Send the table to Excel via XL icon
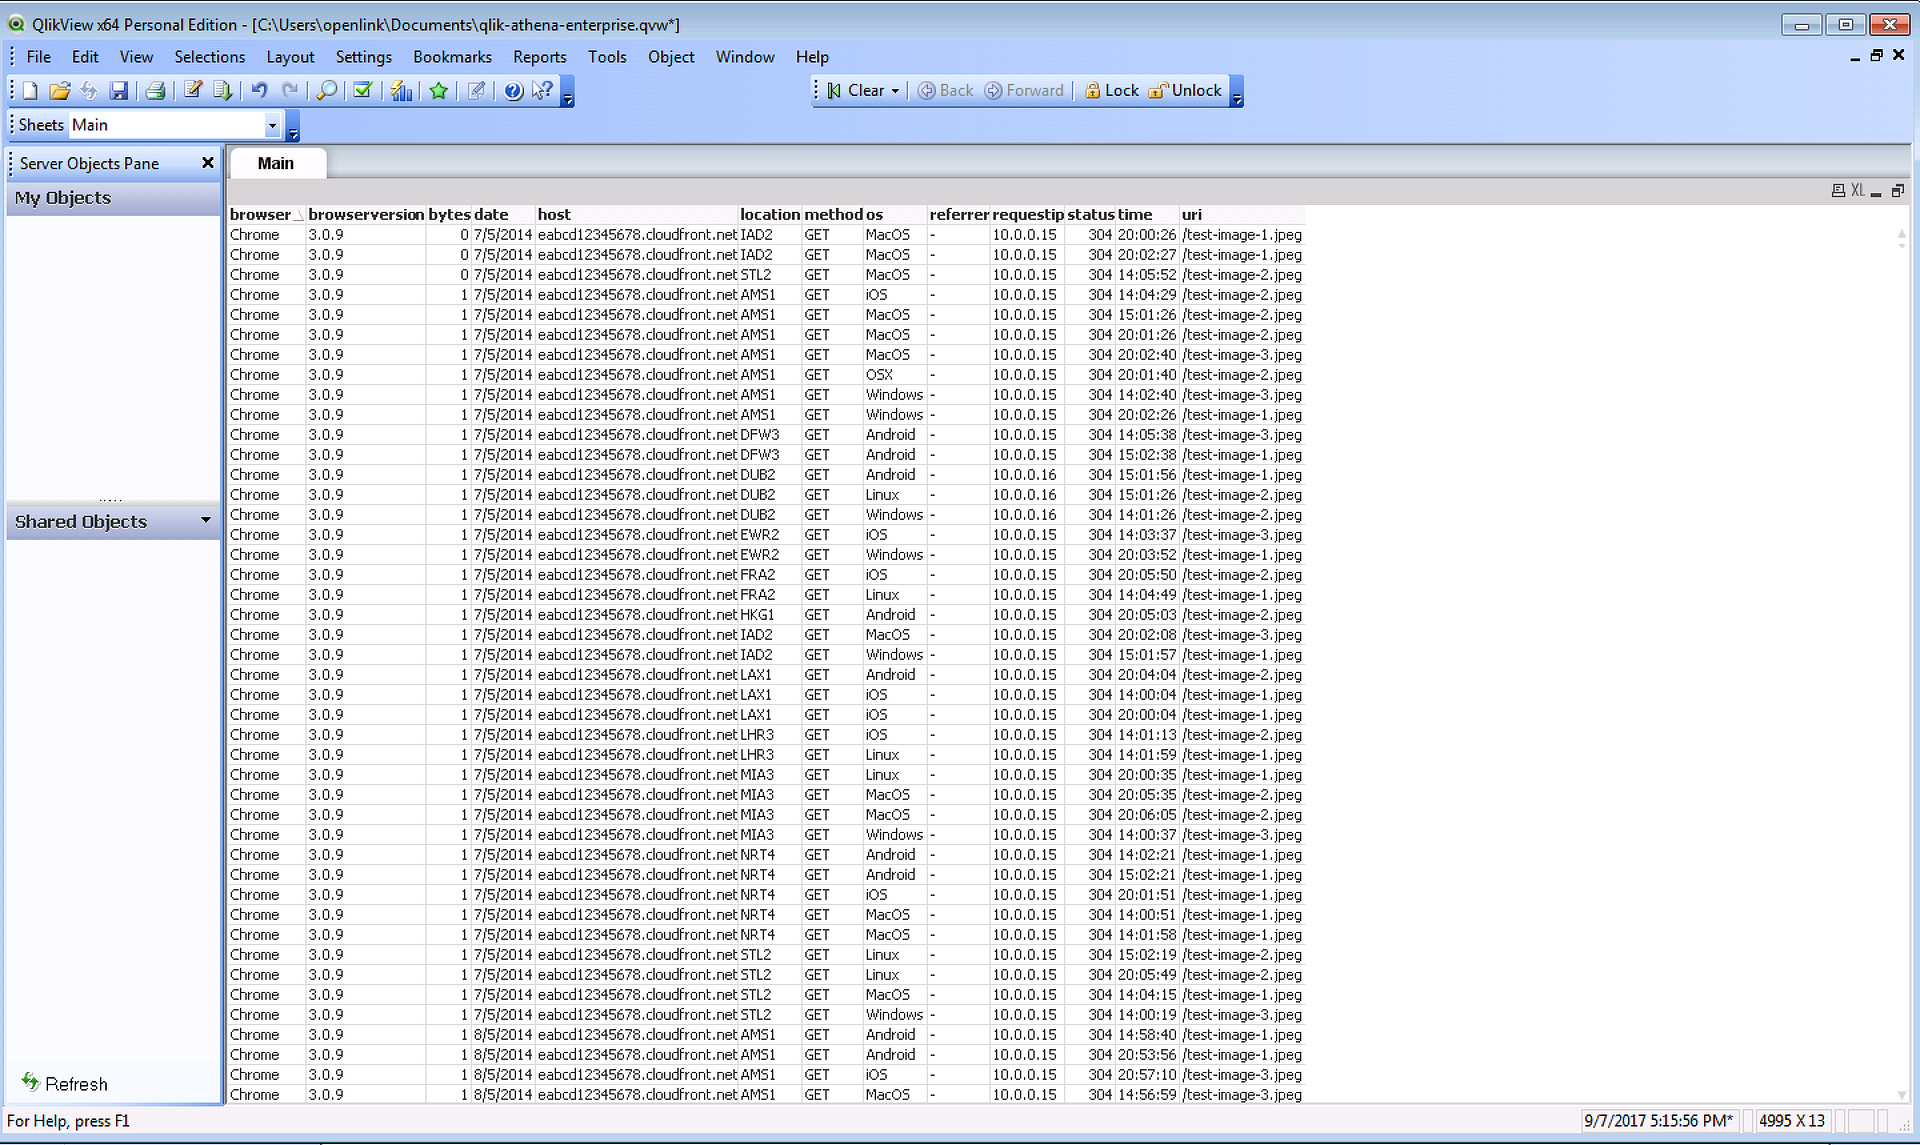Screen dimensions: 1920x1145 coord(1857,190)
